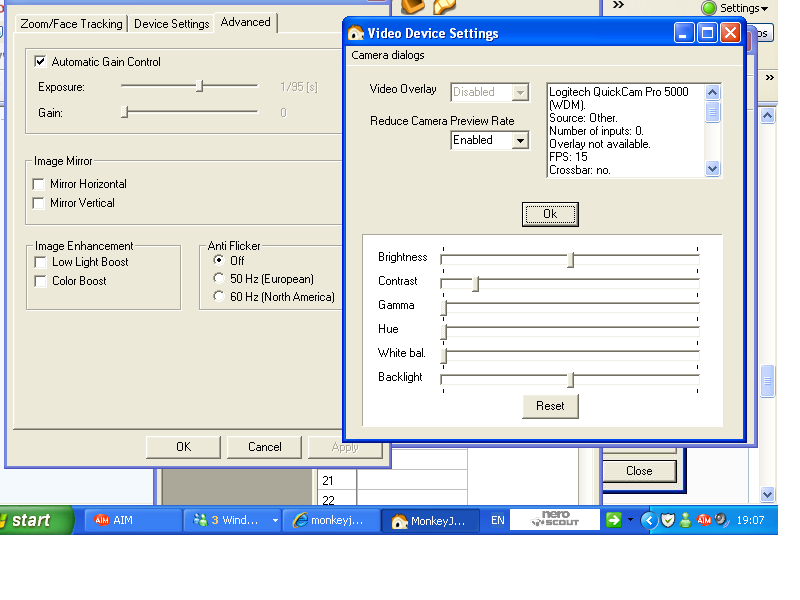The width and height of the screenshot is (800, 600).
Task: Uncheck Automatic Gain Control
Action: [39, 61]
